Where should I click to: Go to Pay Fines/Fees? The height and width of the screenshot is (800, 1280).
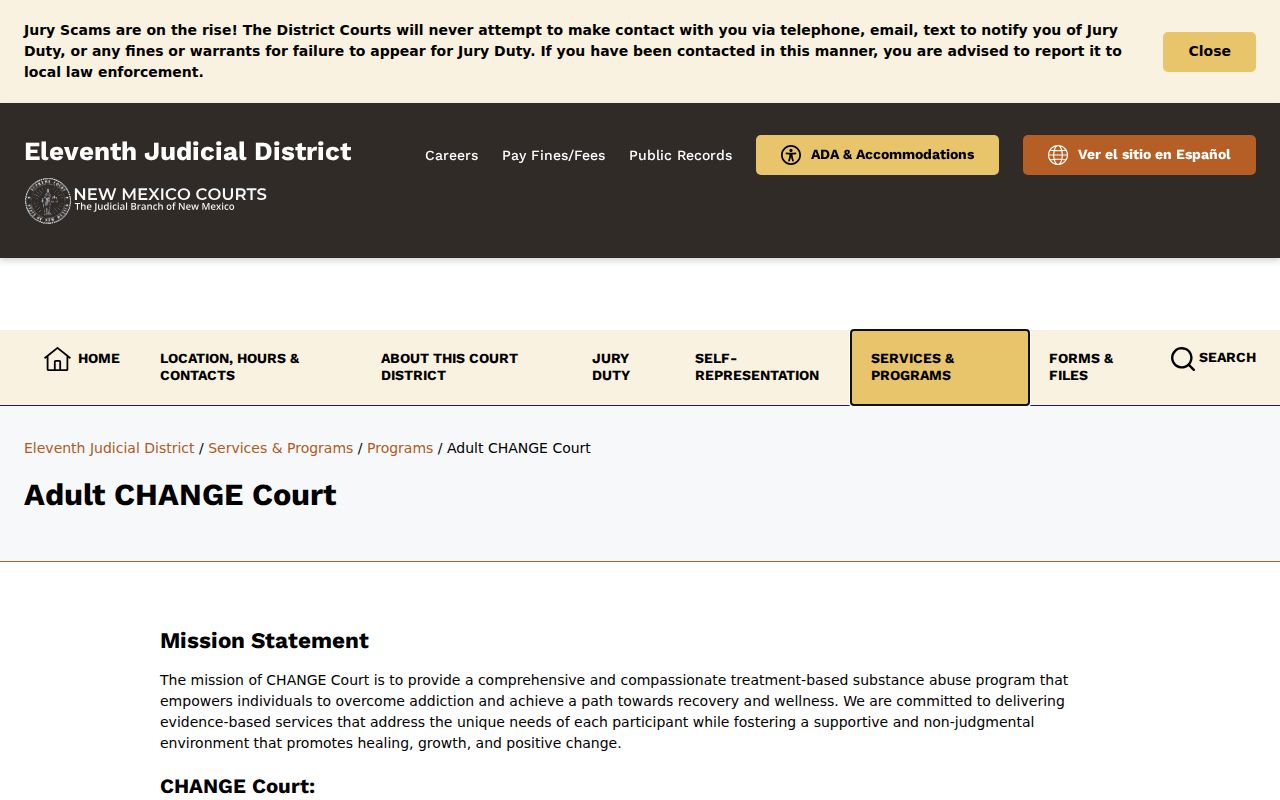point(553,155)
